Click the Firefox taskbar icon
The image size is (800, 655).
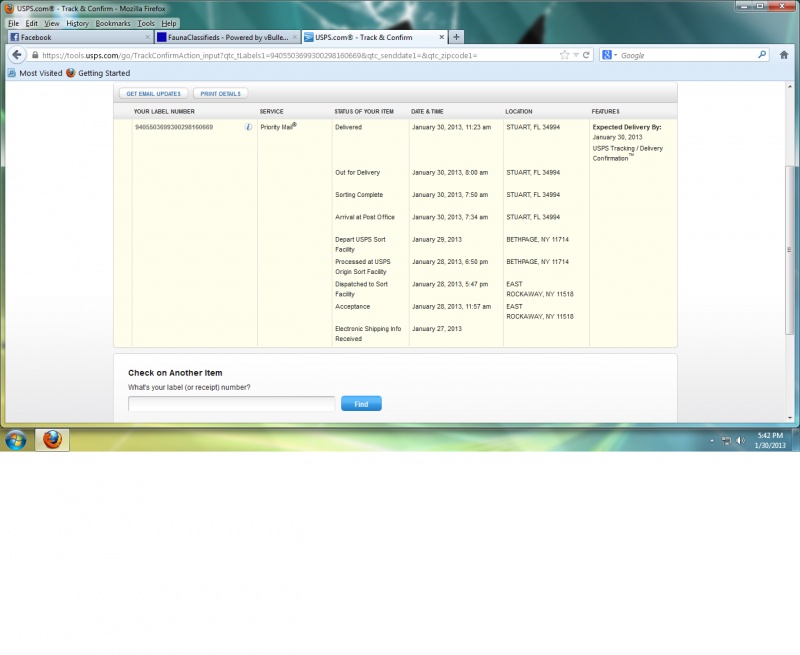pos(52,440)
